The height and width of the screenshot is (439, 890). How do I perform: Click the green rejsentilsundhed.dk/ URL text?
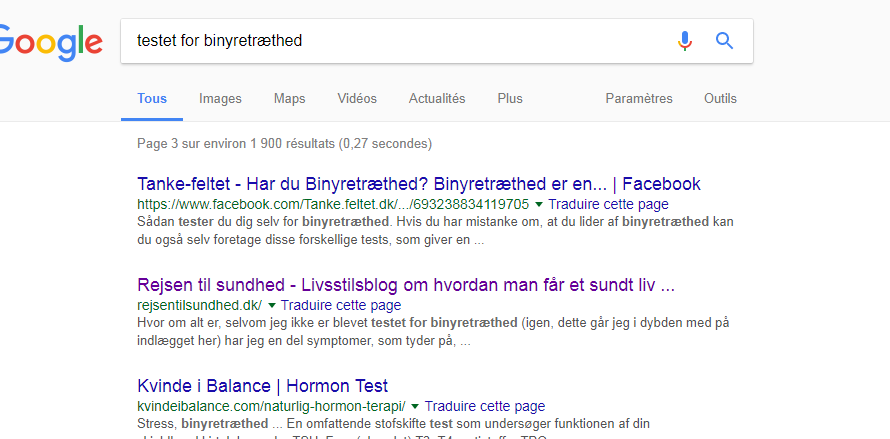pyautogui.click(x=200, y=305)
